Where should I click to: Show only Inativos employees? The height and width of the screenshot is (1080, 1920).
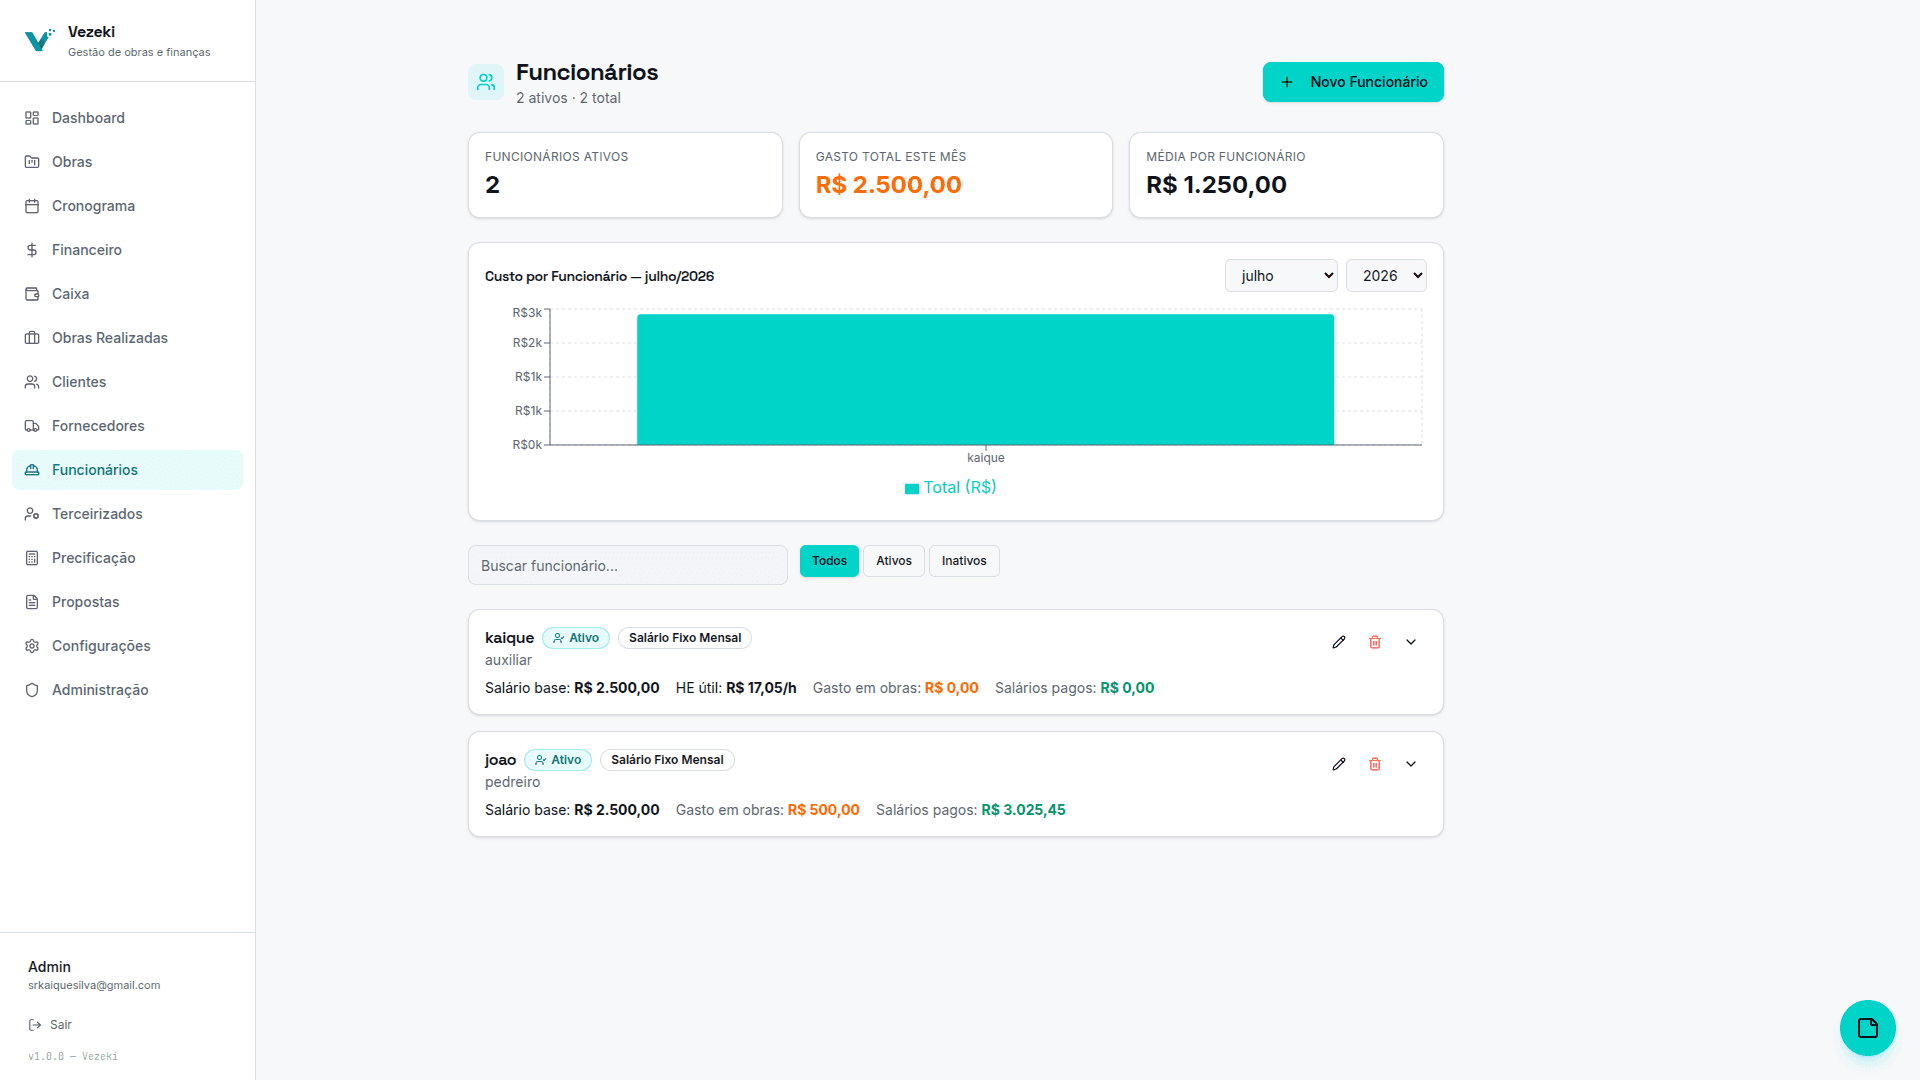click(964, 561)
